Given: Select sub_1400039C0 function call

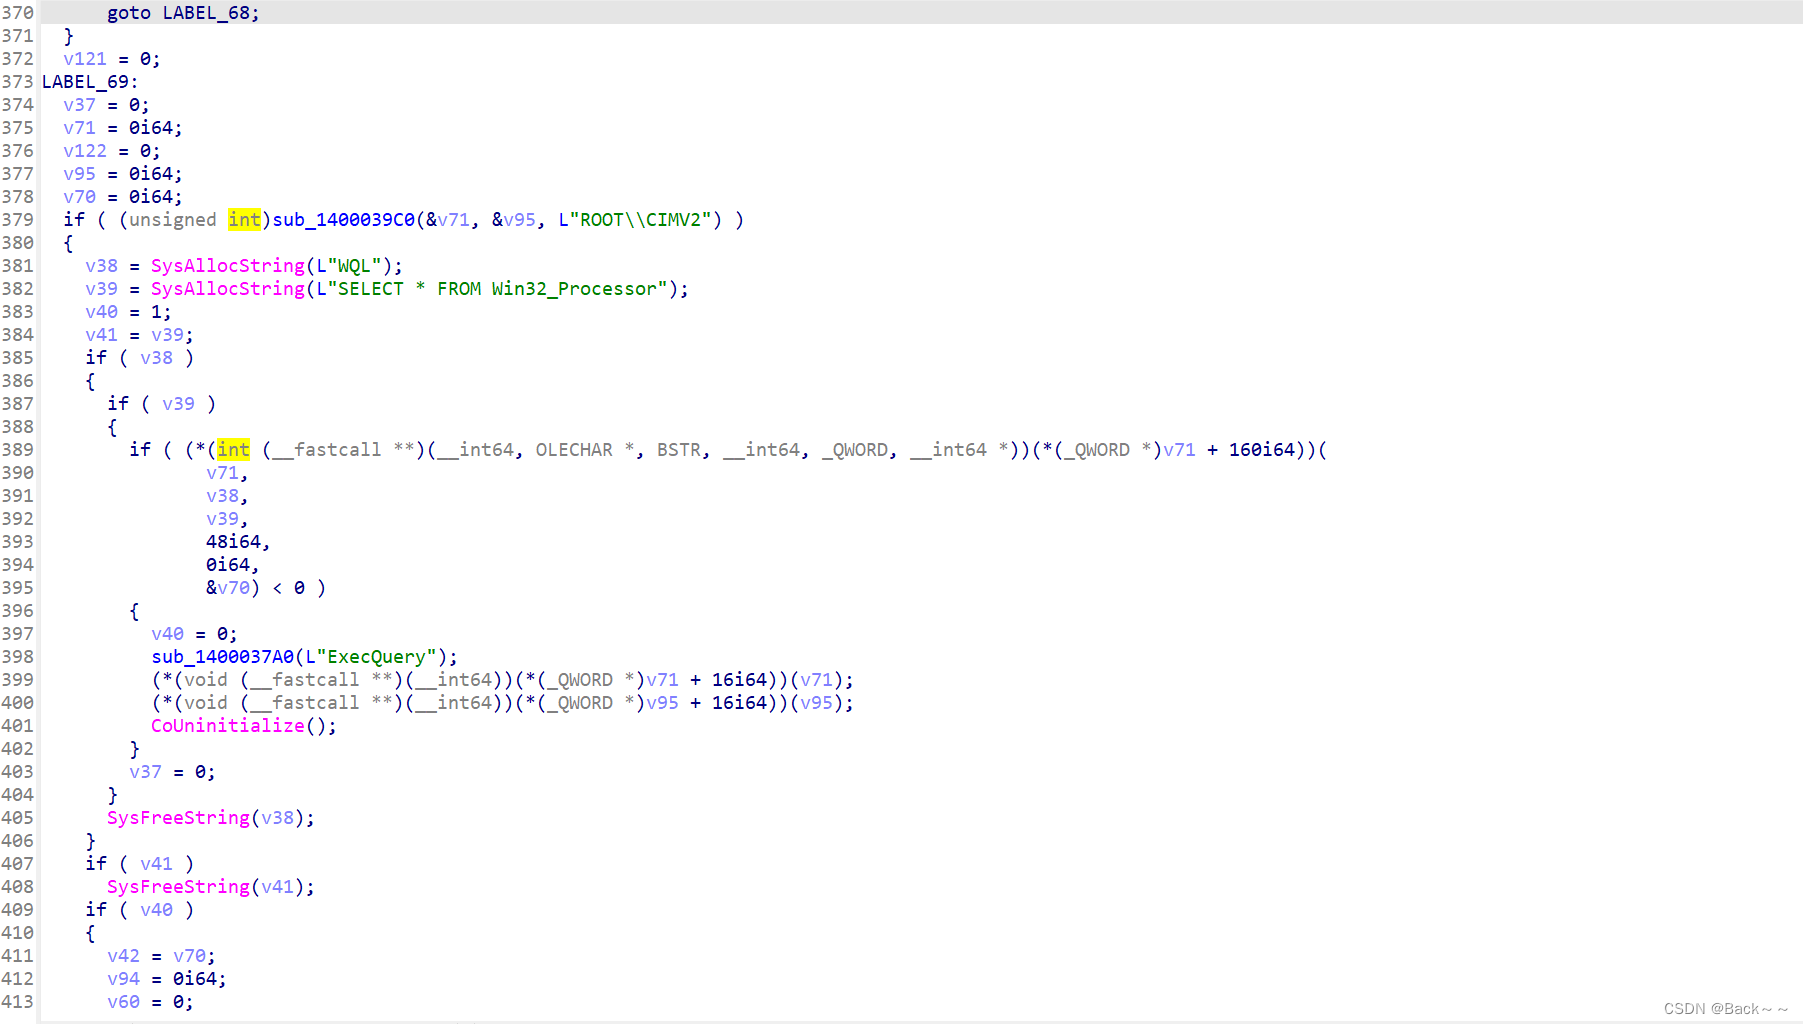Looking at the screenshot, I should click(343, 220).
